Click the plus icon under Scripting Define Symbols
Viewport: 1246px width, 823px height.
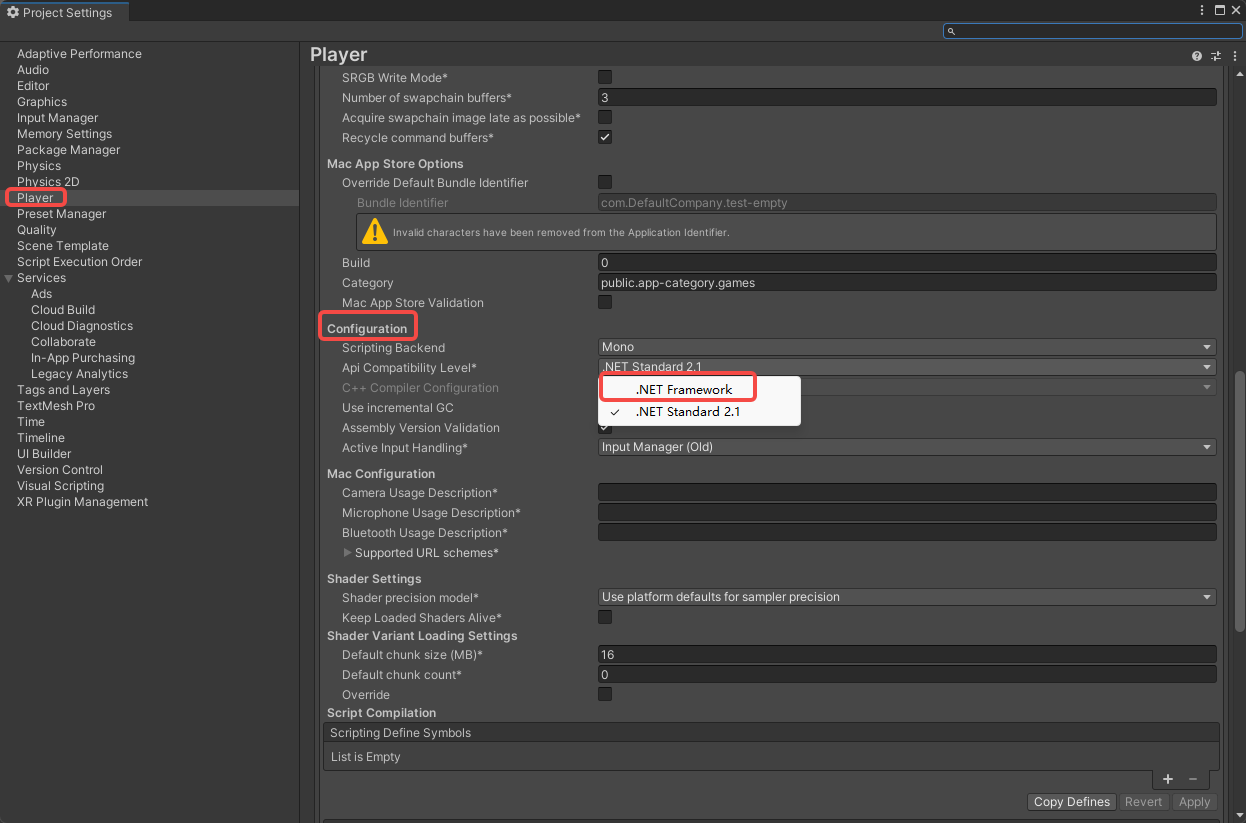point(1167,779)
